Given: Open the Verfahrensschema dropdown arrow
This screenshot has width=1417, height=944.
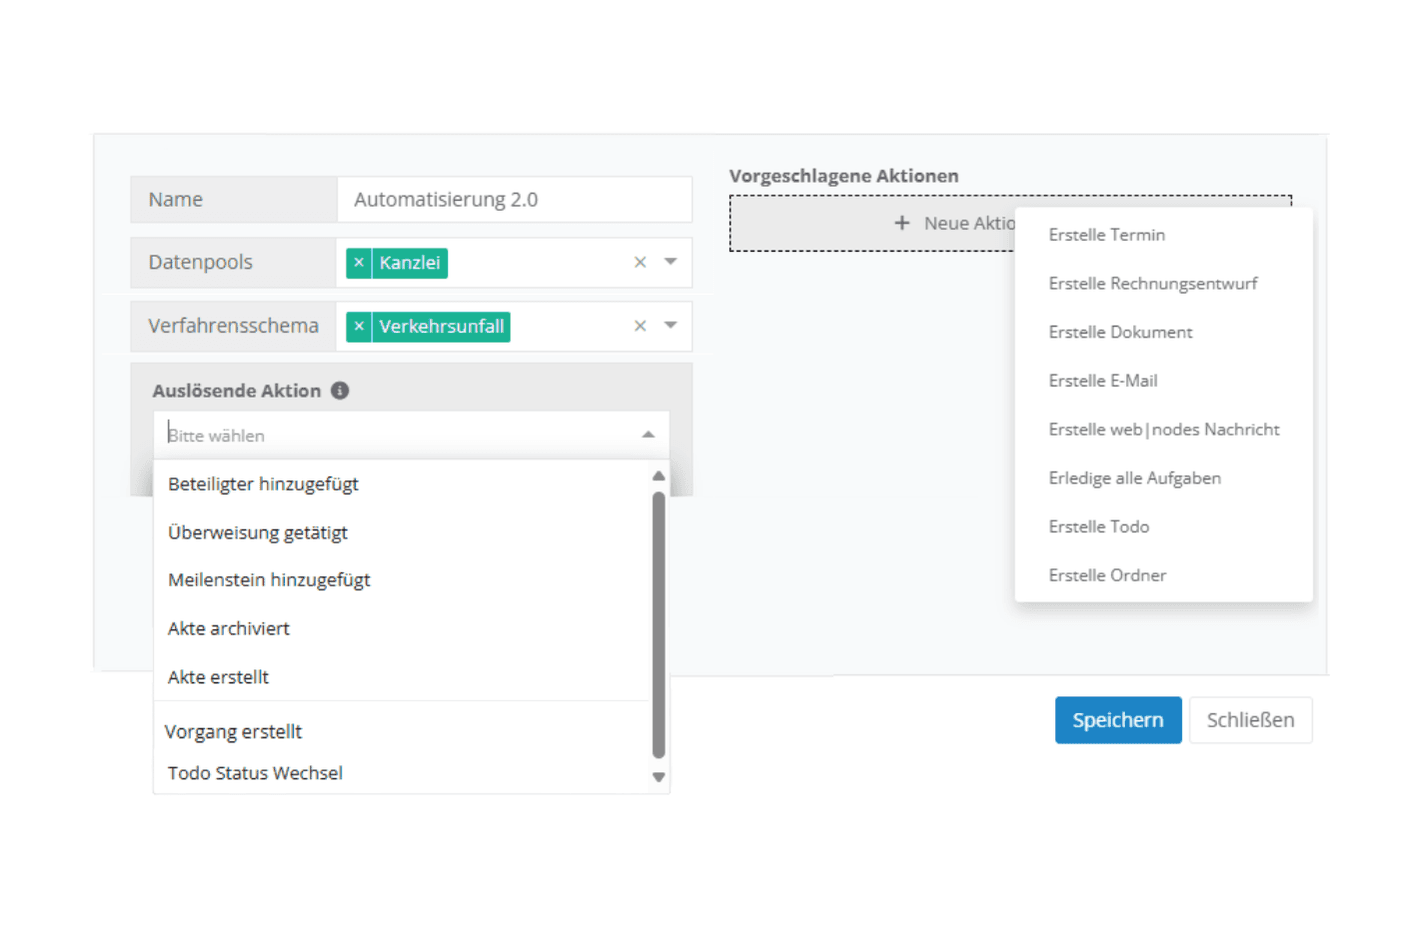Looking at the screenshot, I should (671, 326).
